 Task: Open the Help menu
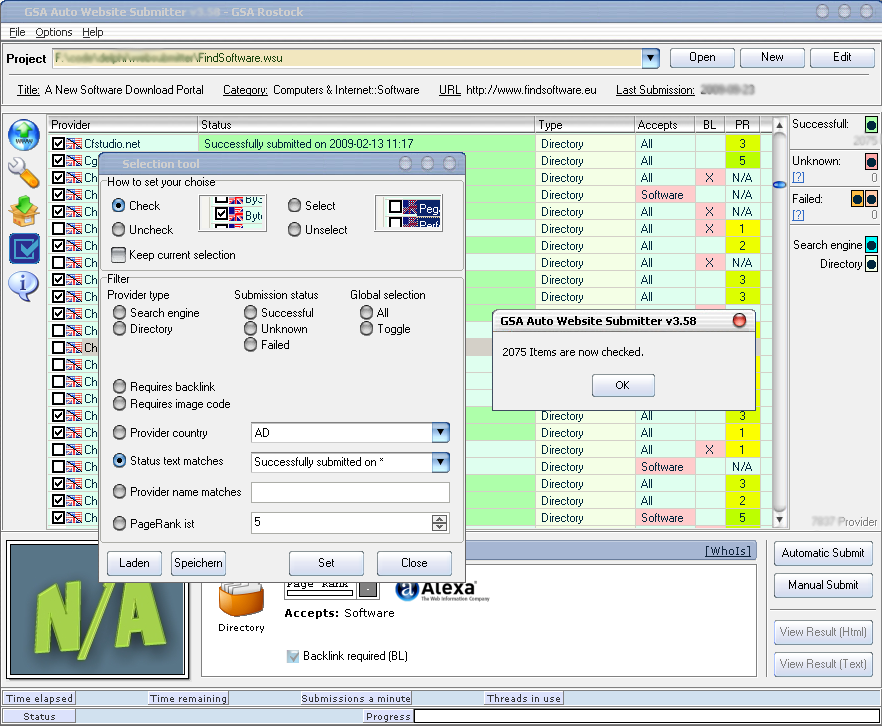point(92,32)
